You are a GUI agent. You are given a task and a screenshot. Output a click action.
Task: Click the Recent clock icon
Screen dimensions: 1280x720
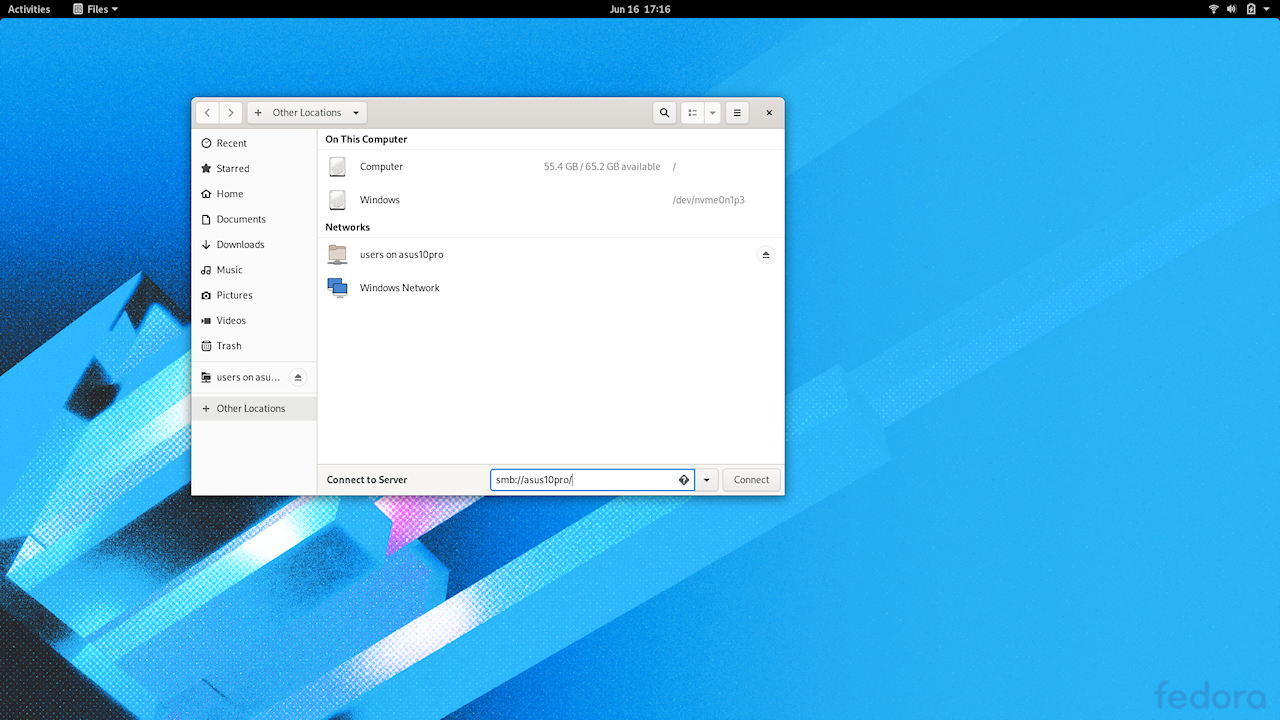[x=206, y=143]
